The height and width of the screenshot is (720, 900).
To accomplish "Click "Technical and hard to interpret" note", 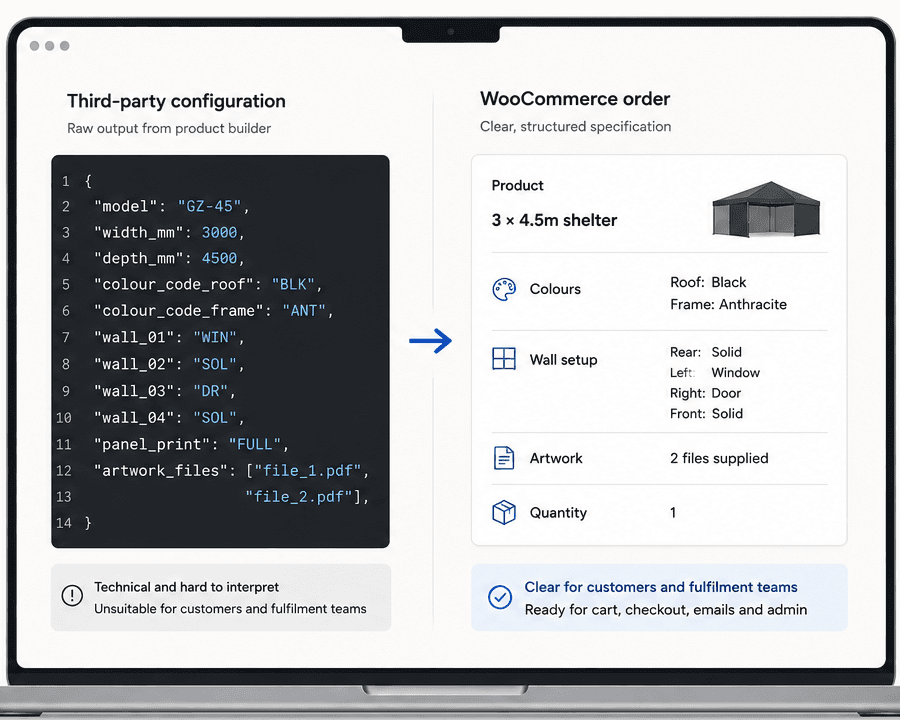I will click(x=187, y=587).
